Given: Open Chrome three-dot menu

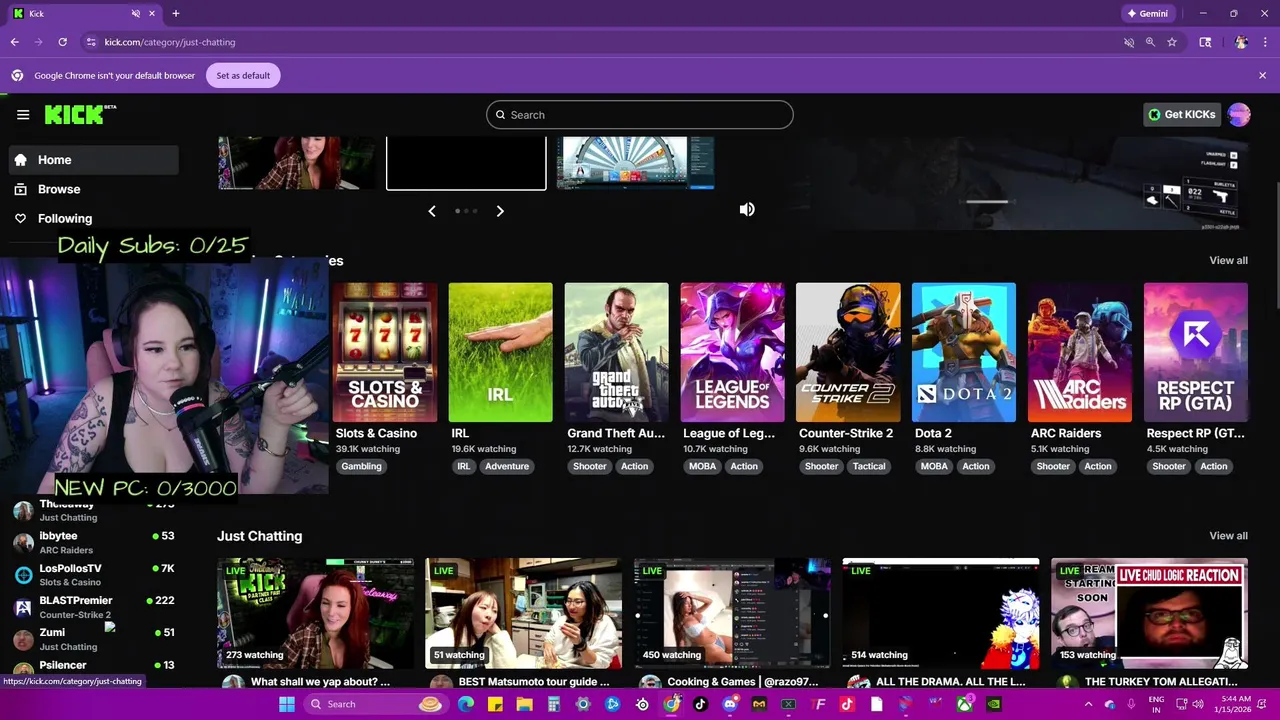Looking at the screenshot, I should [1265, 42].
